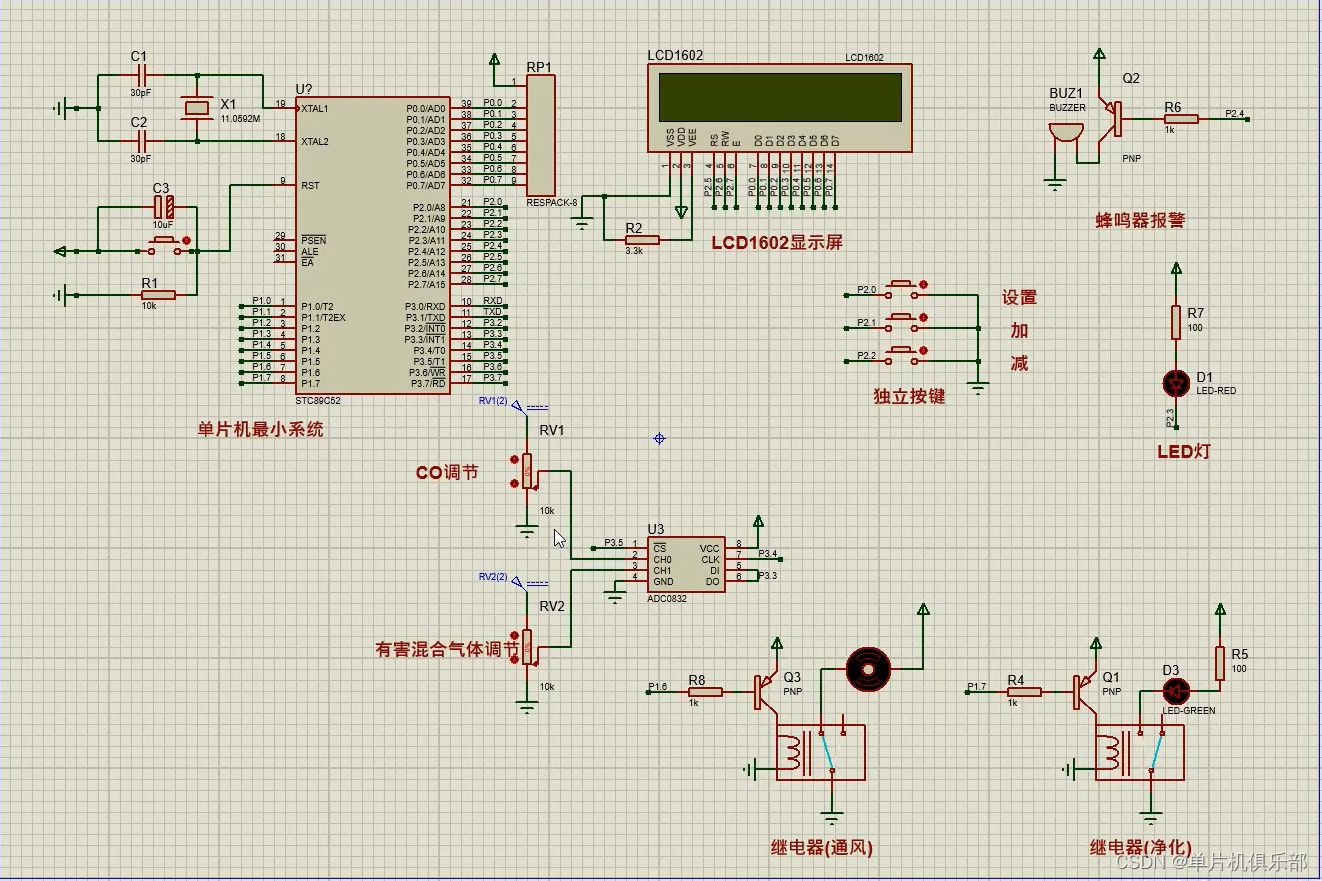
Task: Click the 继电器(通风) label
Action: pyautogui.click(x=822, y=848)
